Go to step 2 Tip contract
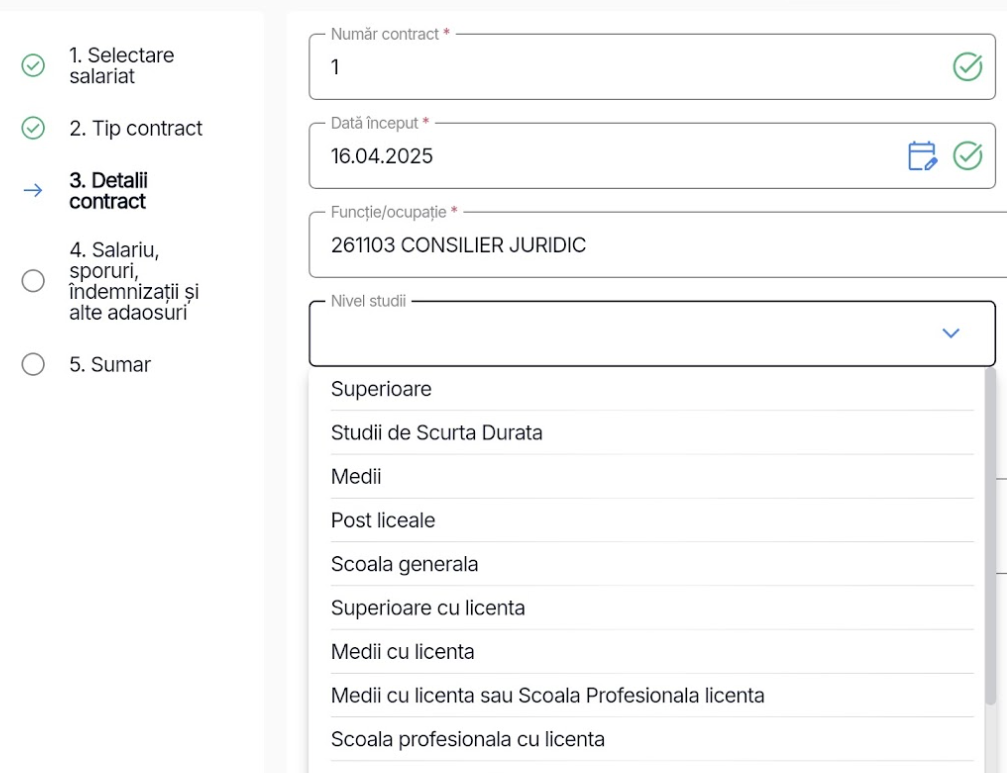 click(136, 128)
